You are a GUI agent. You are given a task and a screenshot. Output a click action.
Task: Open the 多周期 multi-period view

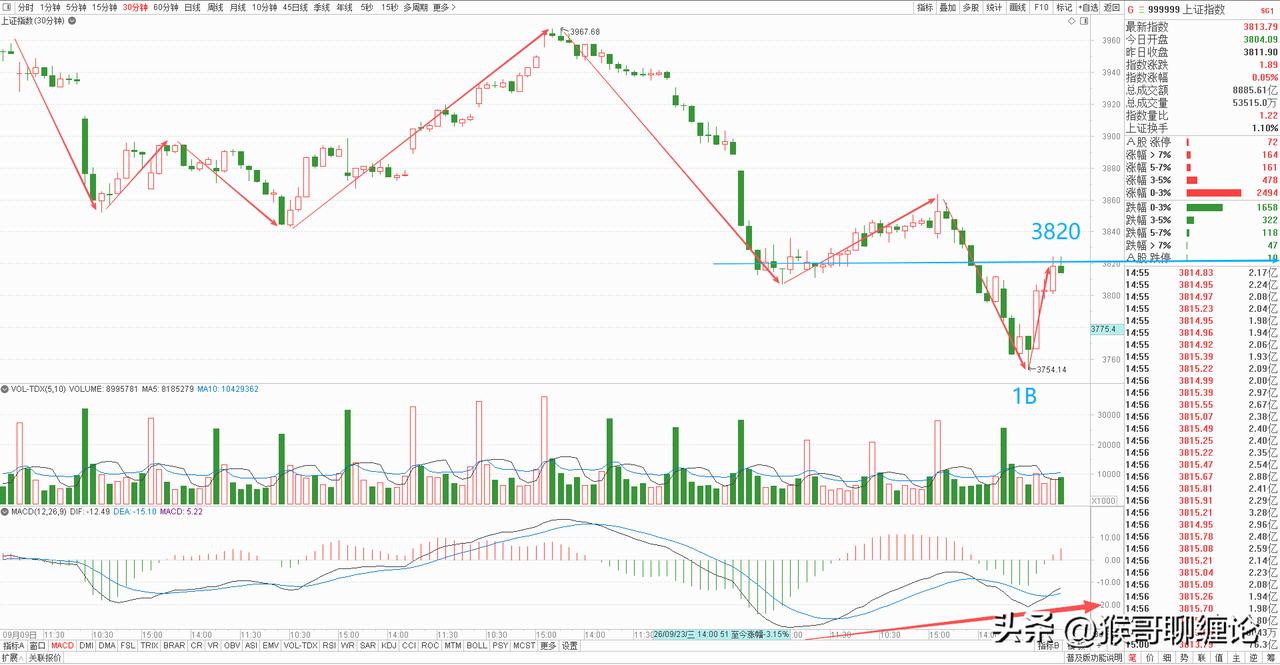tap(415, 7)
